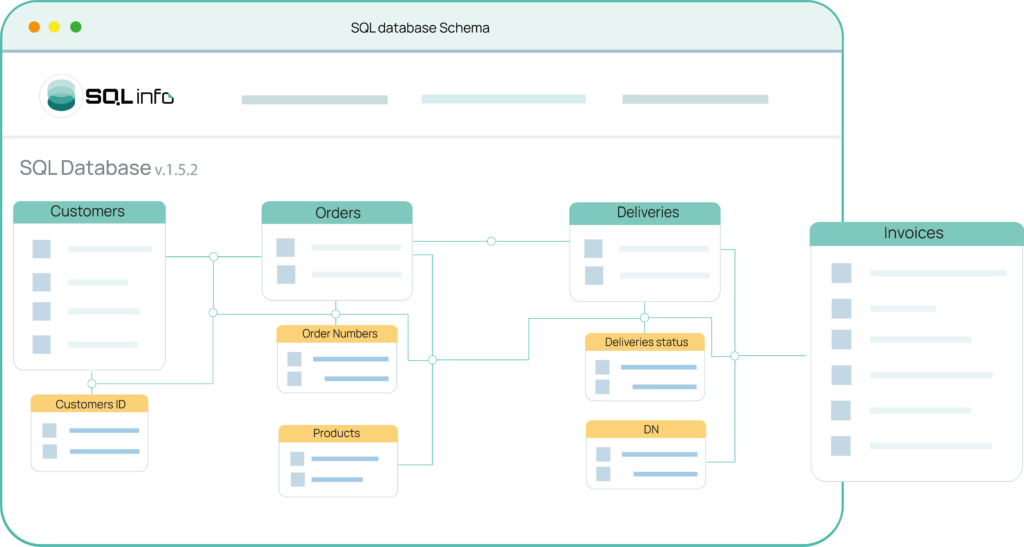Viewport: 1024px width, 547px height.
Task: Click the SQL Database v.1.5.2 title
Action: tap(108, 168)
